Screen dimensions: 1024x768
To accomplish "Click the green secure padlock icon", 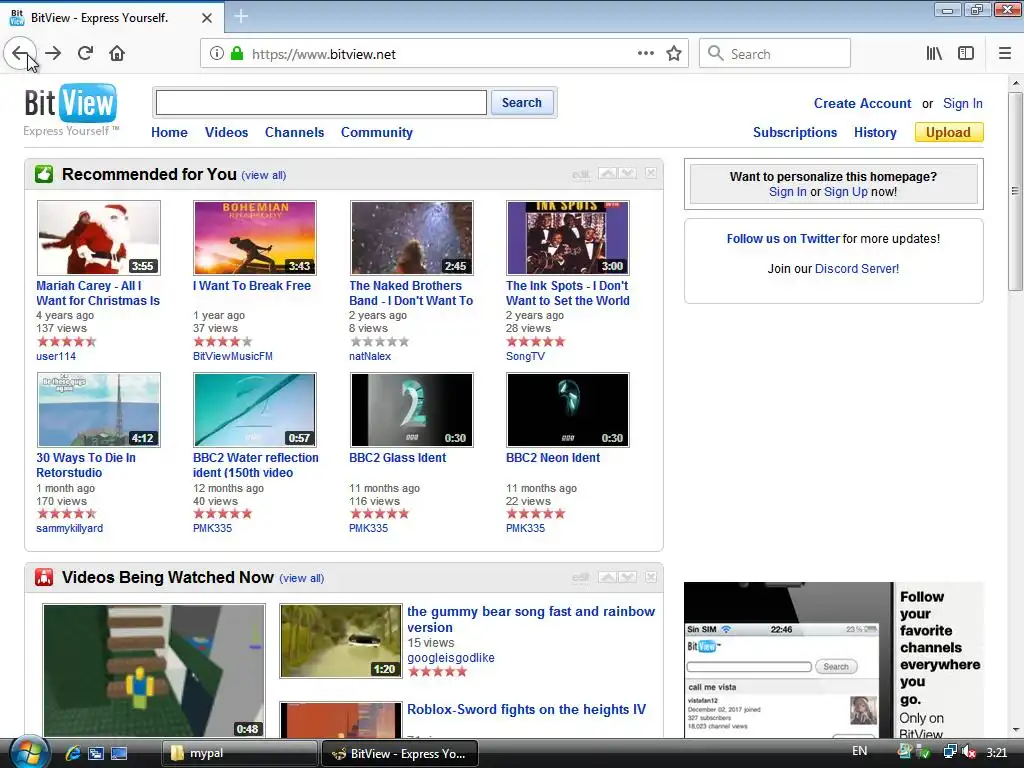I will [x=237, y=54].
